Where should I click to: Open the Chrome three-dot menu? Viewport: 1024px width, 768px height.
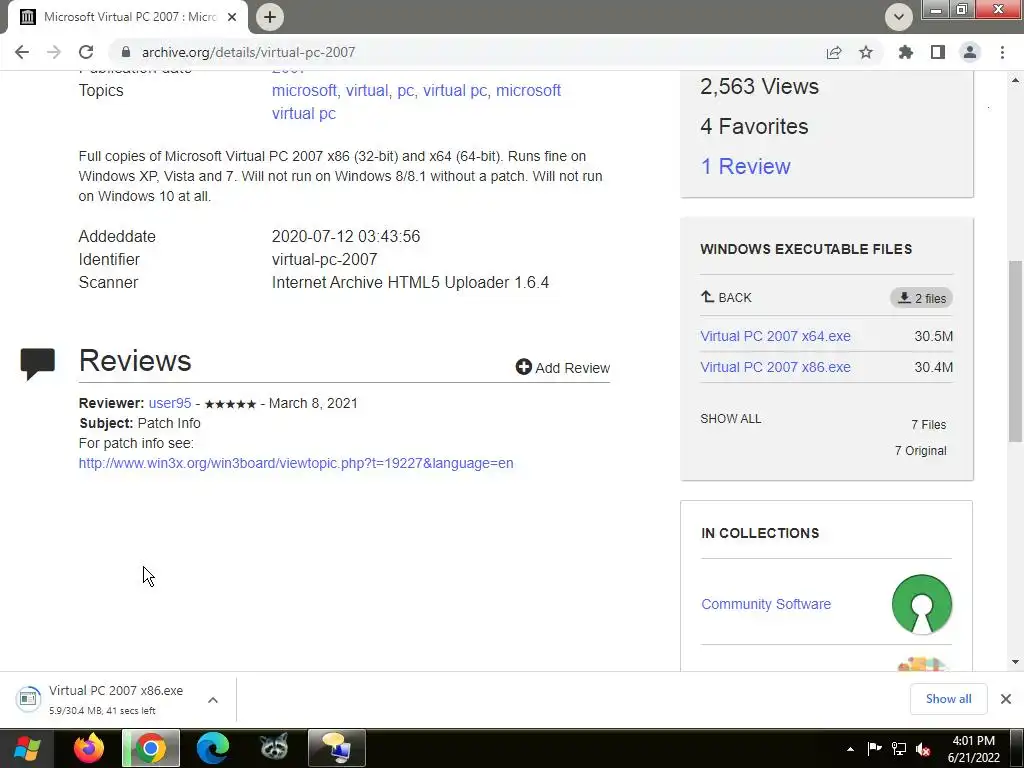(x=1002, y=52)
